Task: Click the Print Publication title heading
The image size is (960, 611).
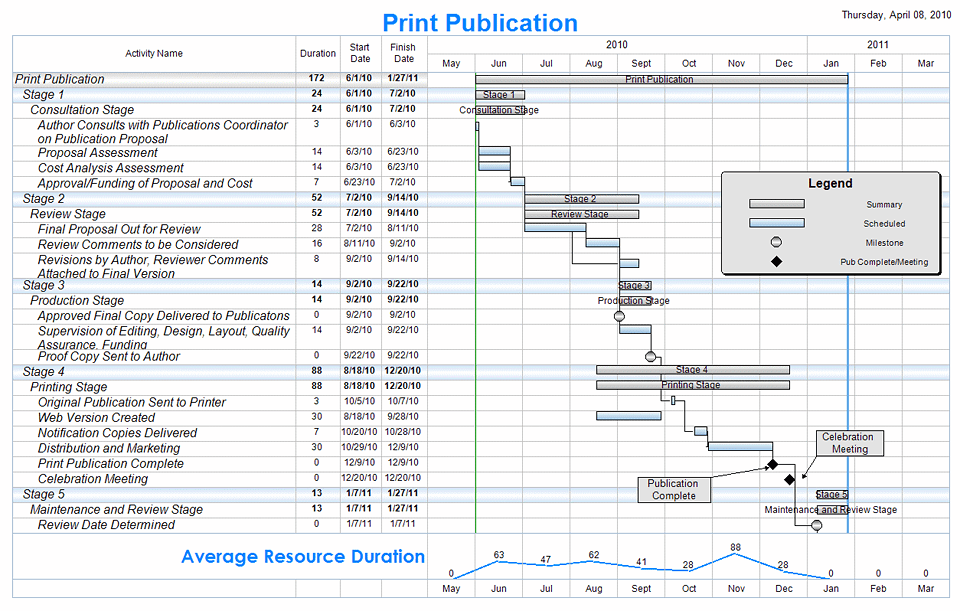Action: pos(480,23)
